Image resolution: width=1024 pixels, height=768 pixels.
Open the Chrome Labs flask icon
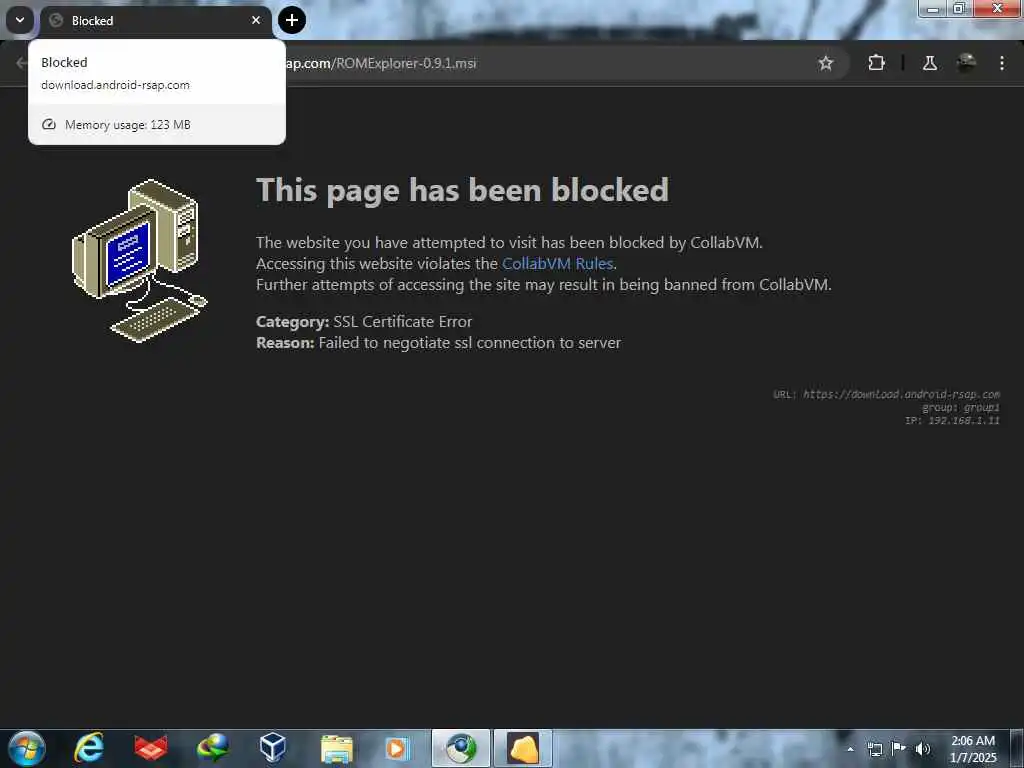click(929, 63)
